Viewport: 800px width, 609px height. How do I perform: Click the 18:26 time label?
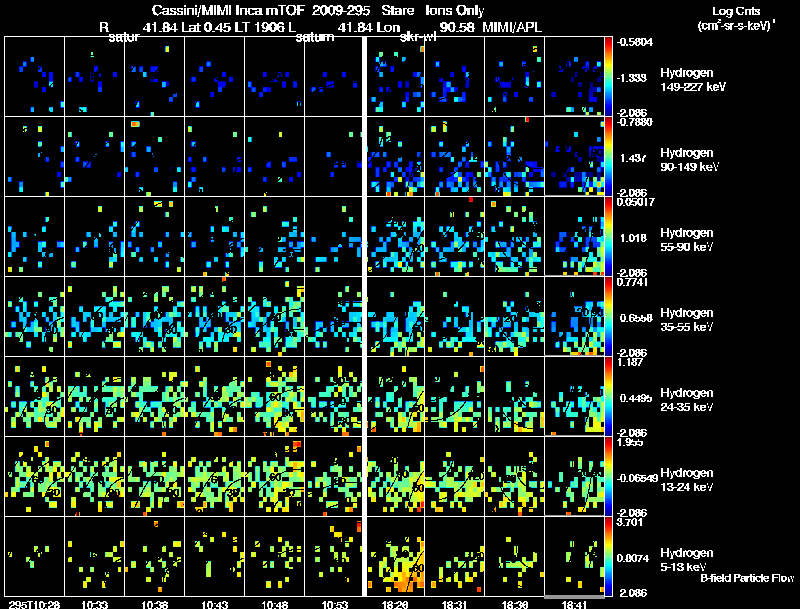coord(394,604)
